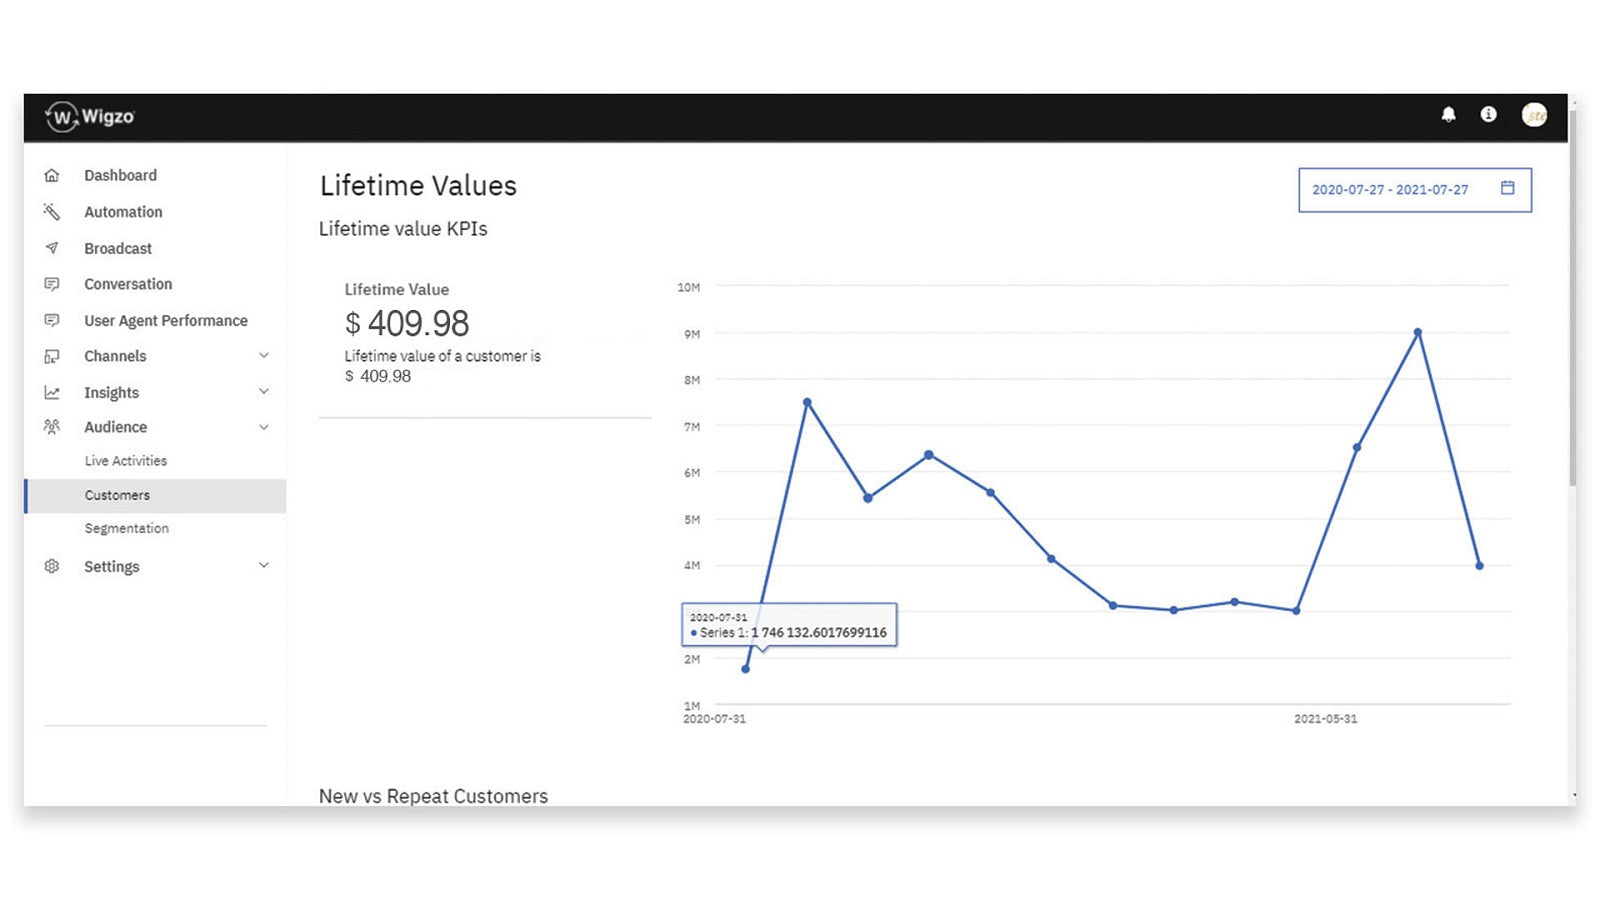Open the calendar icon in date picker
The image size is (1600, 900).
[1507, 188]
